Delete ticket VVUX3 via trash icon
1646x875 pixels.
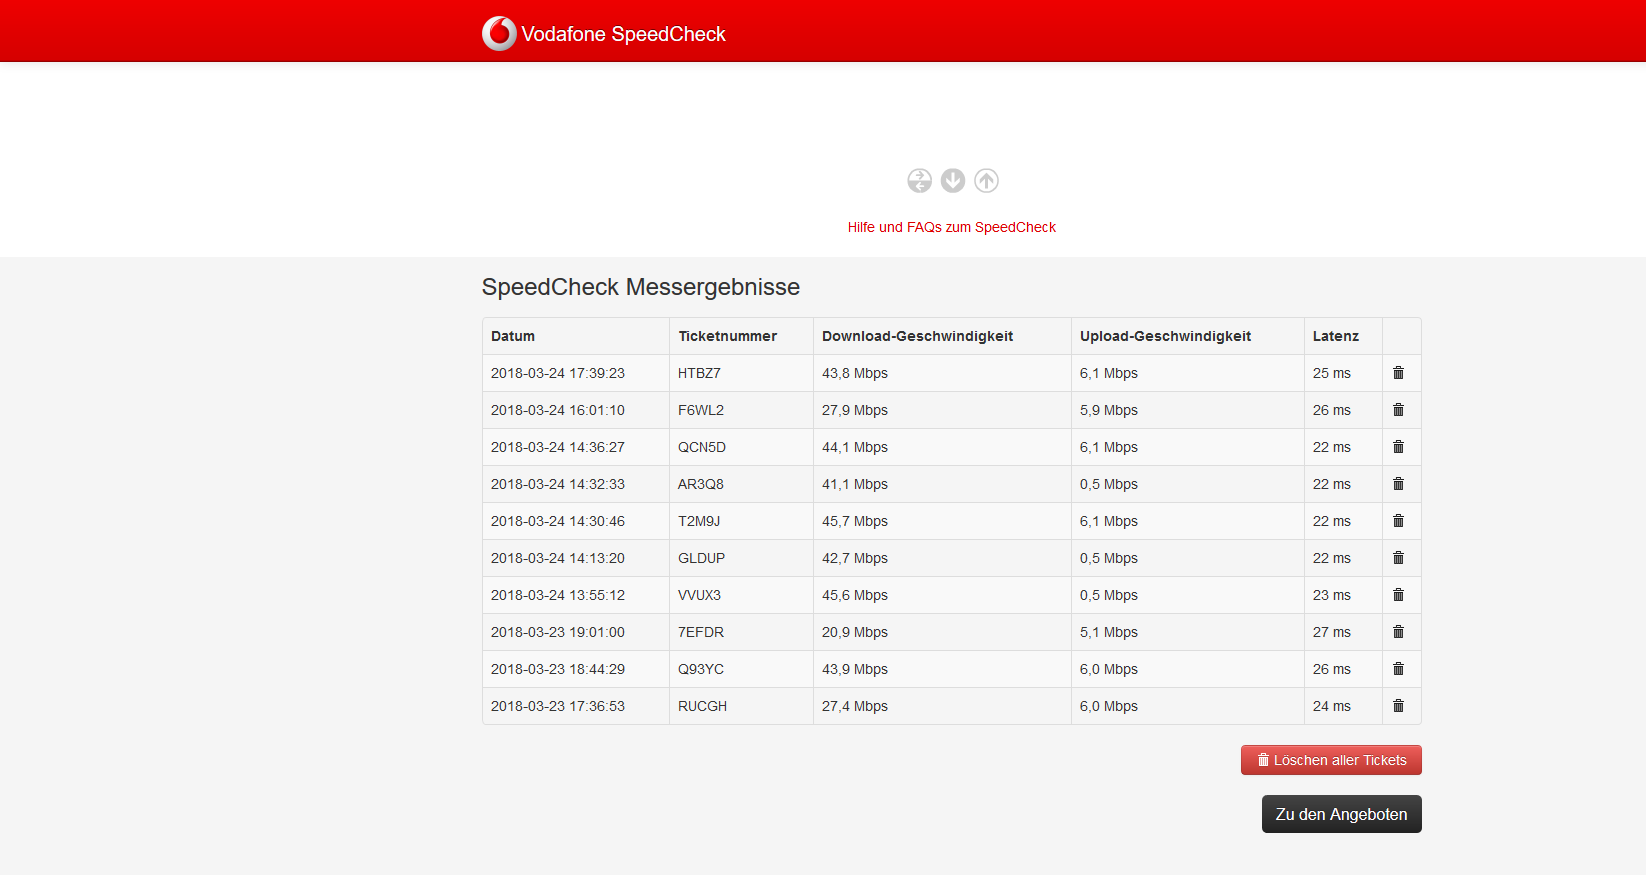click(1398, 595)
